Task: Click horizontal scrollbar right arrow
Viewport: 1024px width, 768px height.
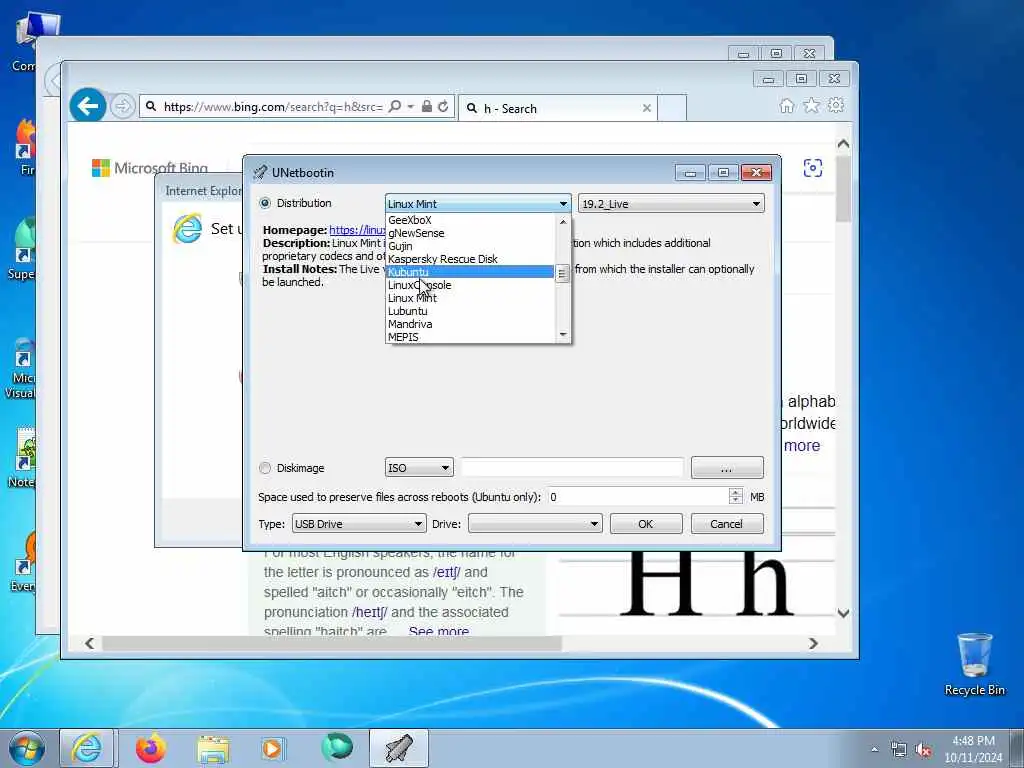Action: point(813,643)
